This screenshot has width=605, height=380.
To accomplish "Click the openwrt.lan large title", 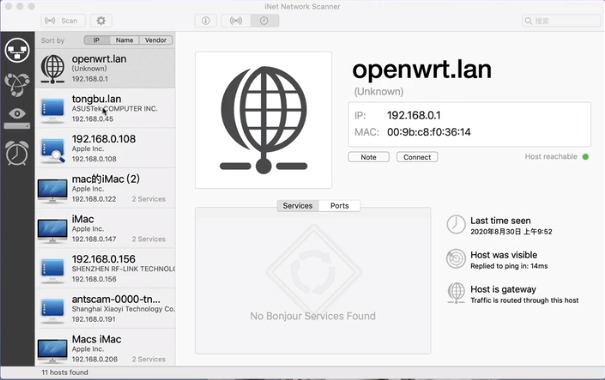I will (422, 70).
